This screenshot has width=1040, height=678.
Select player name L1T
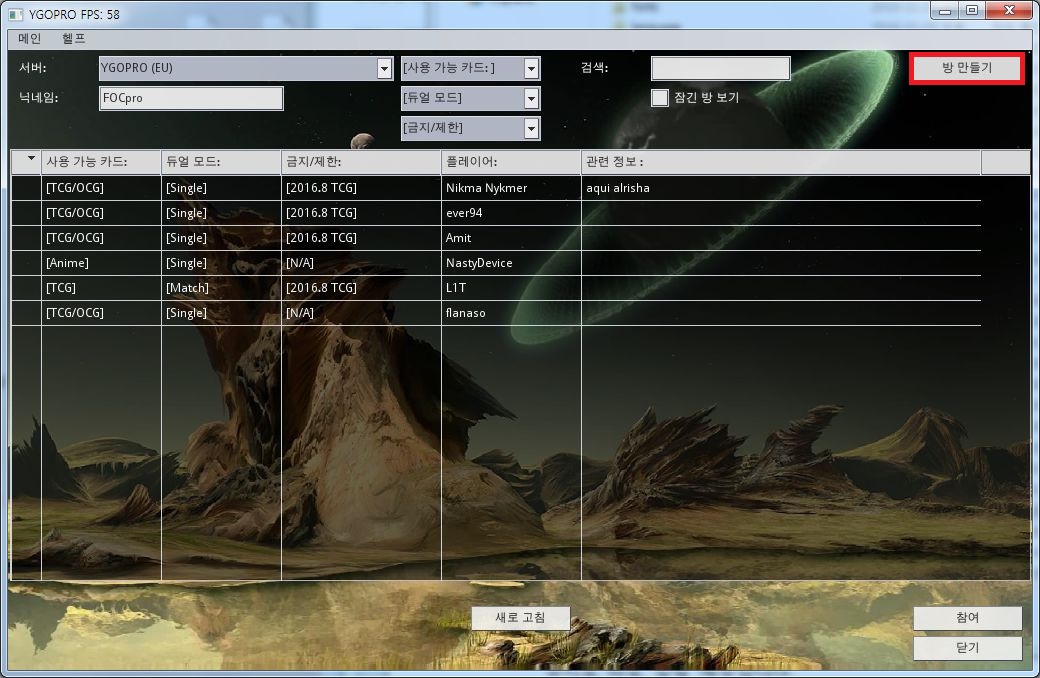click(456, 288)
